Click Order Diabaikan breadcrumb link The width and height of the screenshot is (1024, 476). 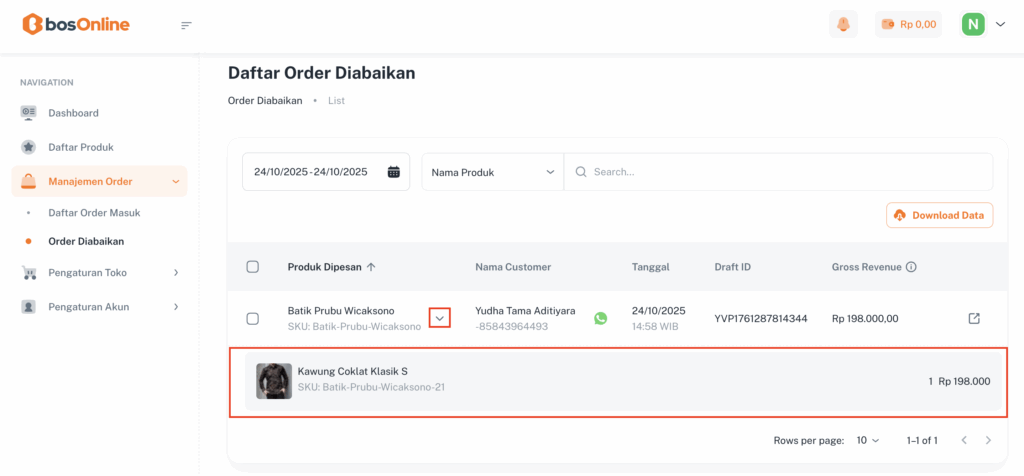[x=265, y=101]
